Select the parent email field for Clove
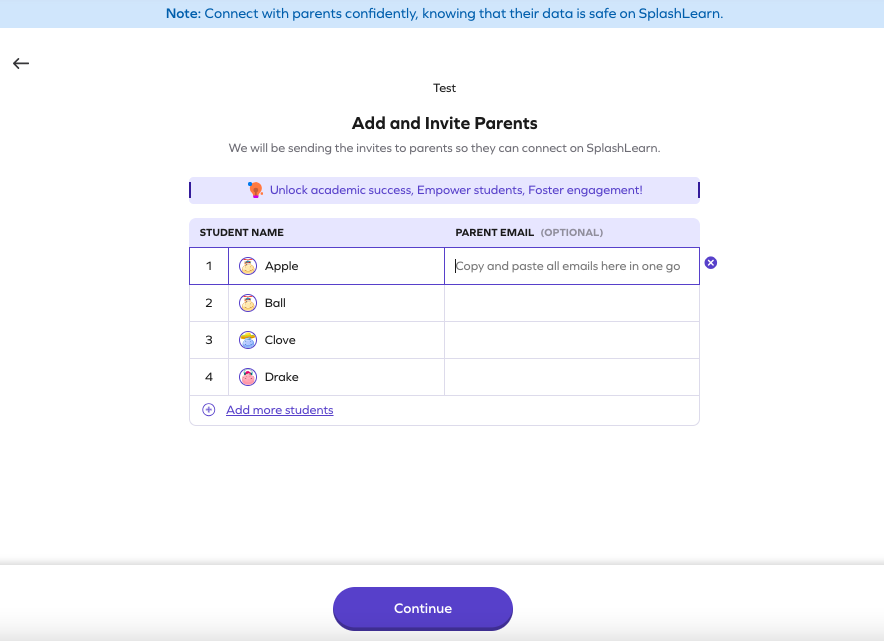This screenshot has height=641, width=884. pos(571,339)
